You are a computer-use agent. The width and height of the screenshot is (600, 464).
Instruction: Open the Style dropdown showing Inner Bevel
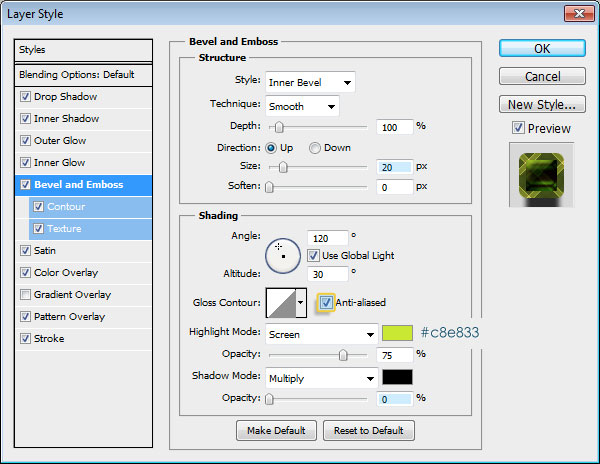point(310,82)
